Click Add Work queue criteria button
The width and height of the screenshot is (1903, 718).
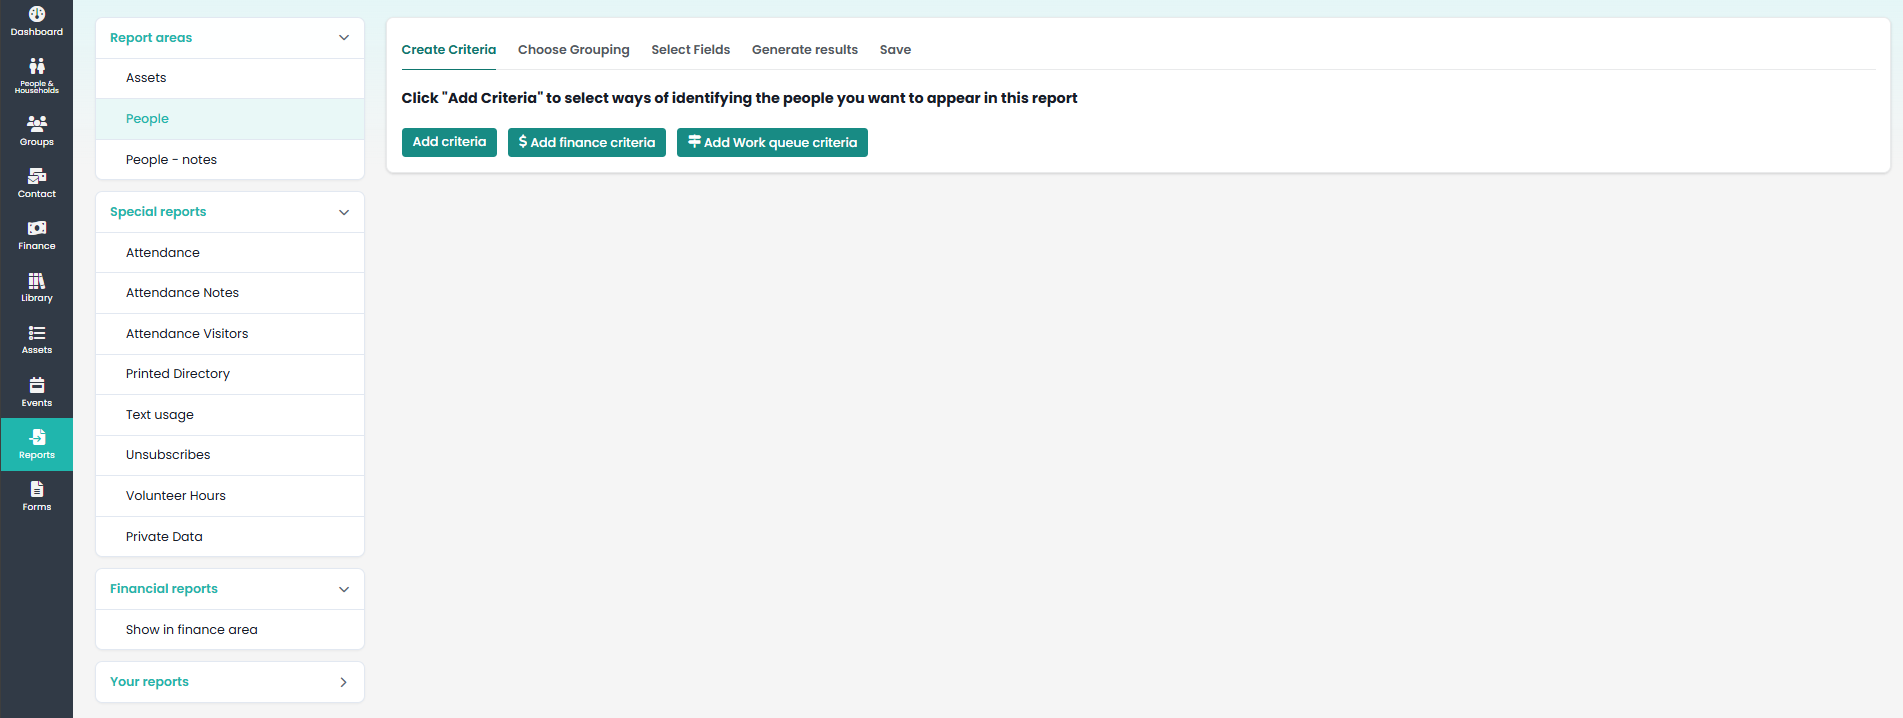[772, 142]
